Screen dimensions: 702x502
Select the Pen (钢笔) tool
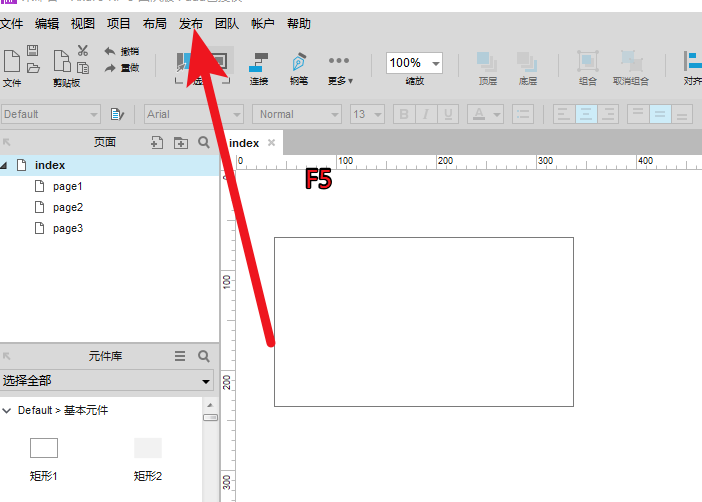pyautogui.click(x=298, y=66)
